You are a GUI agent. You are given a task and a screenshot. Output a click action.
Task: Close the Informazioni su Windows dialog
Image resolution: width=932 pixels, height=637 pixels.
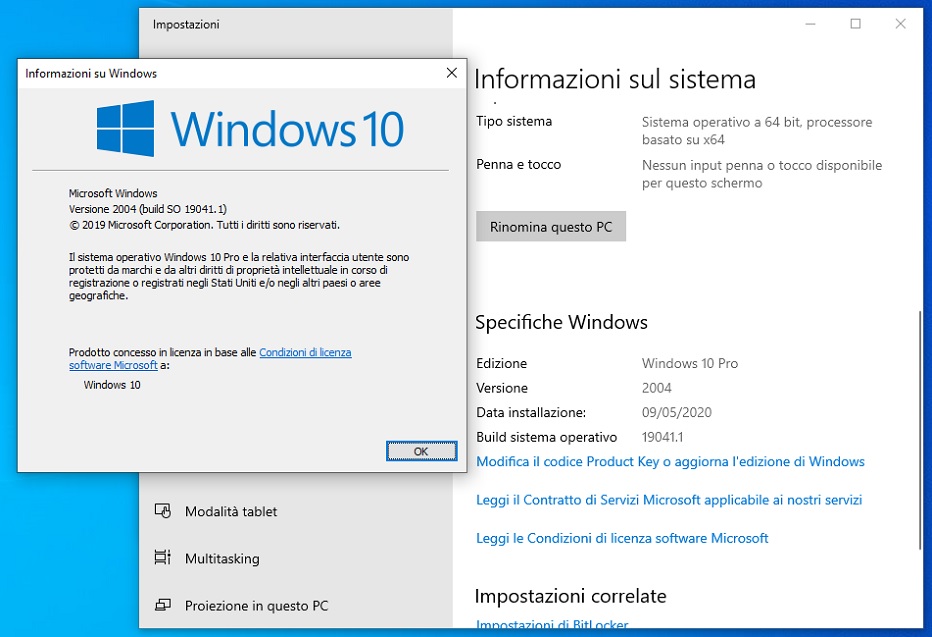[x=452, y=73]
